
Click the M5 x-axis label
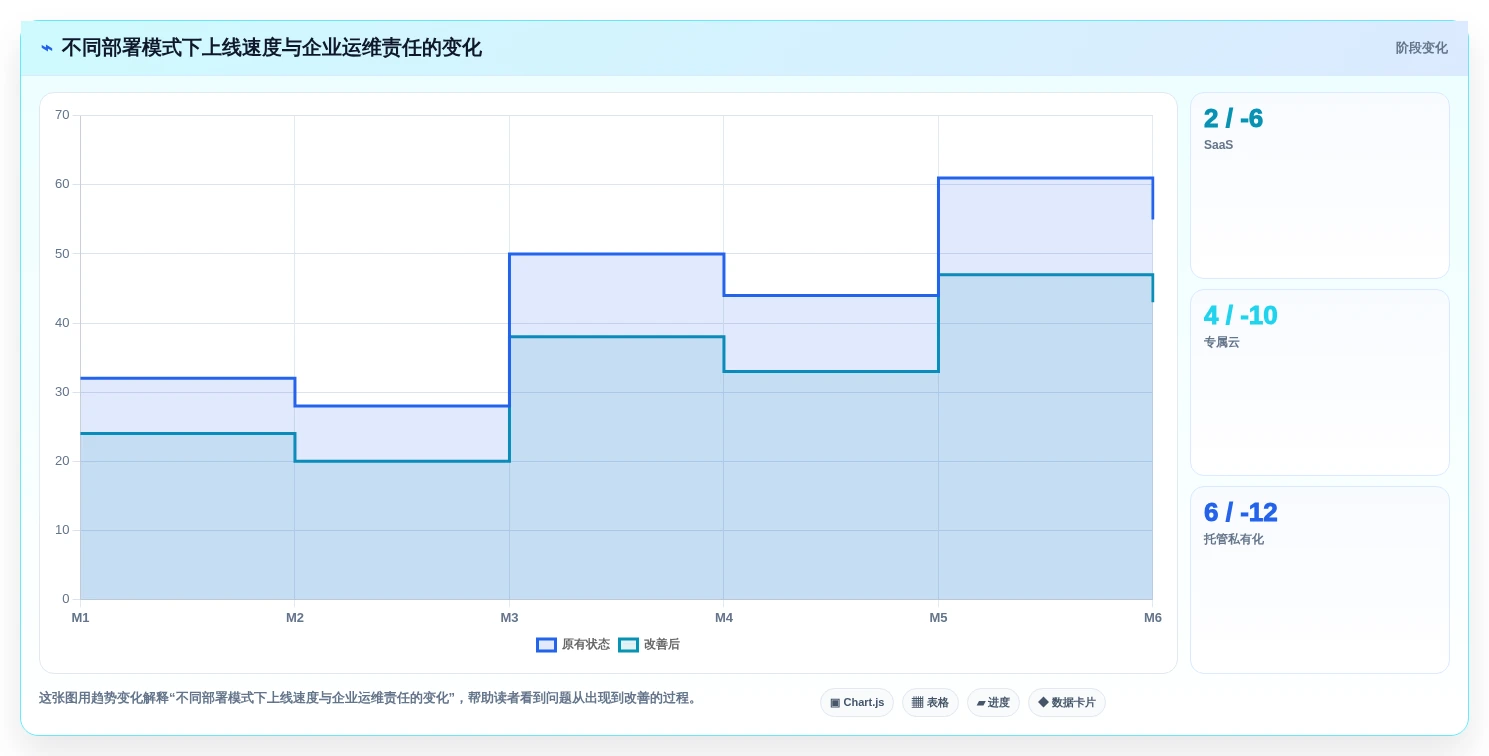click(x=938, y=618)
